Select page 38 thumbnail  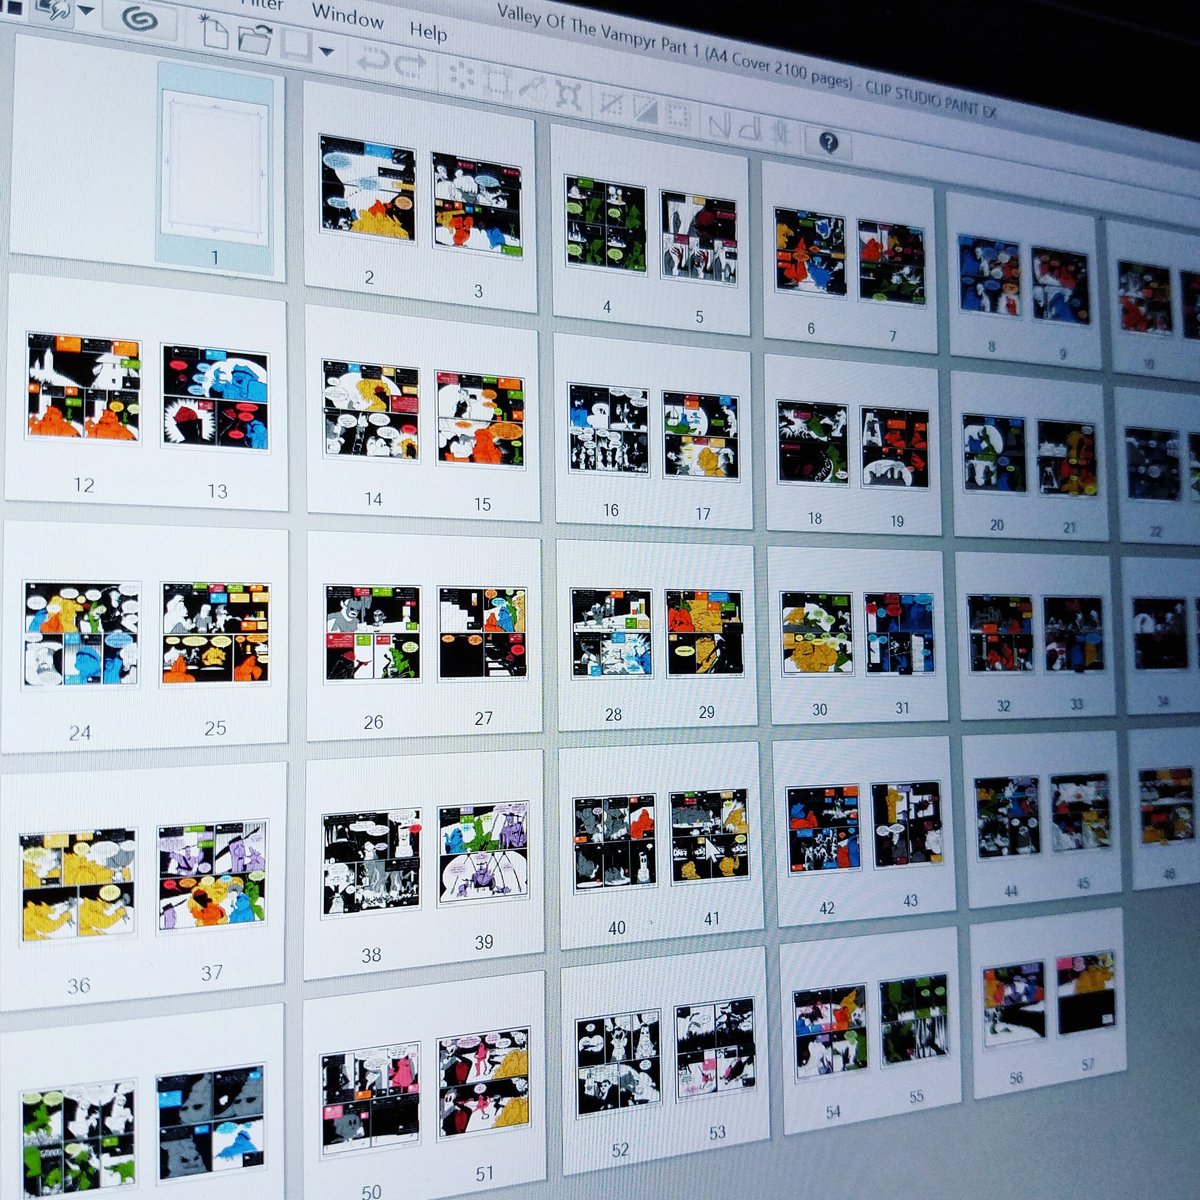coord(371,863)
